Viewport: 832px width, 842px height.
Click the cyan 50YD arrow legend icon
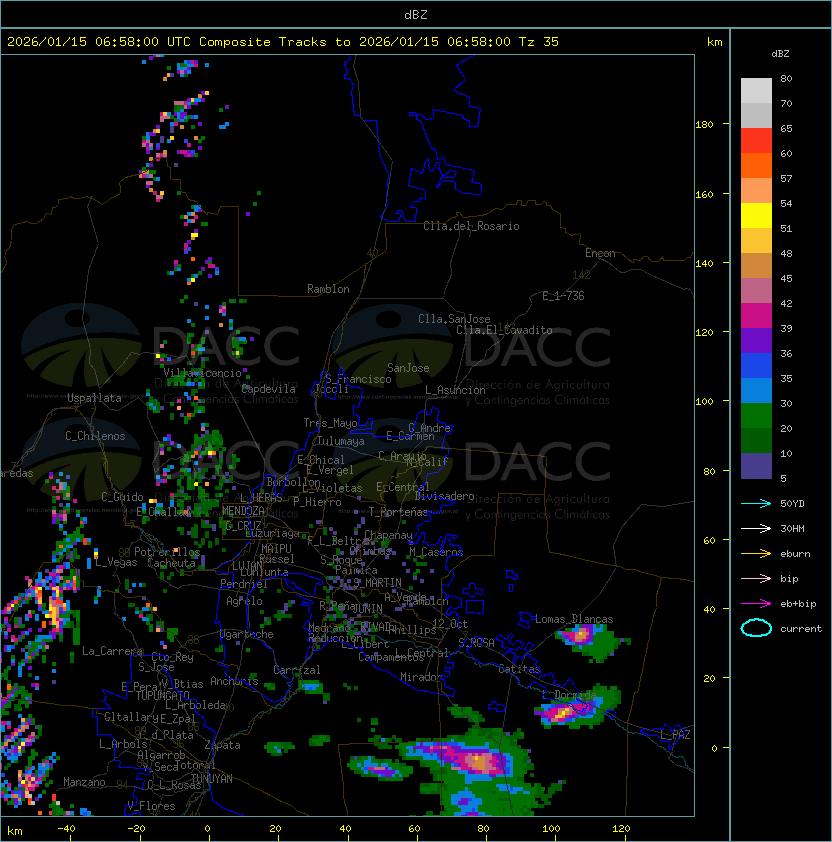click(756, 504)
